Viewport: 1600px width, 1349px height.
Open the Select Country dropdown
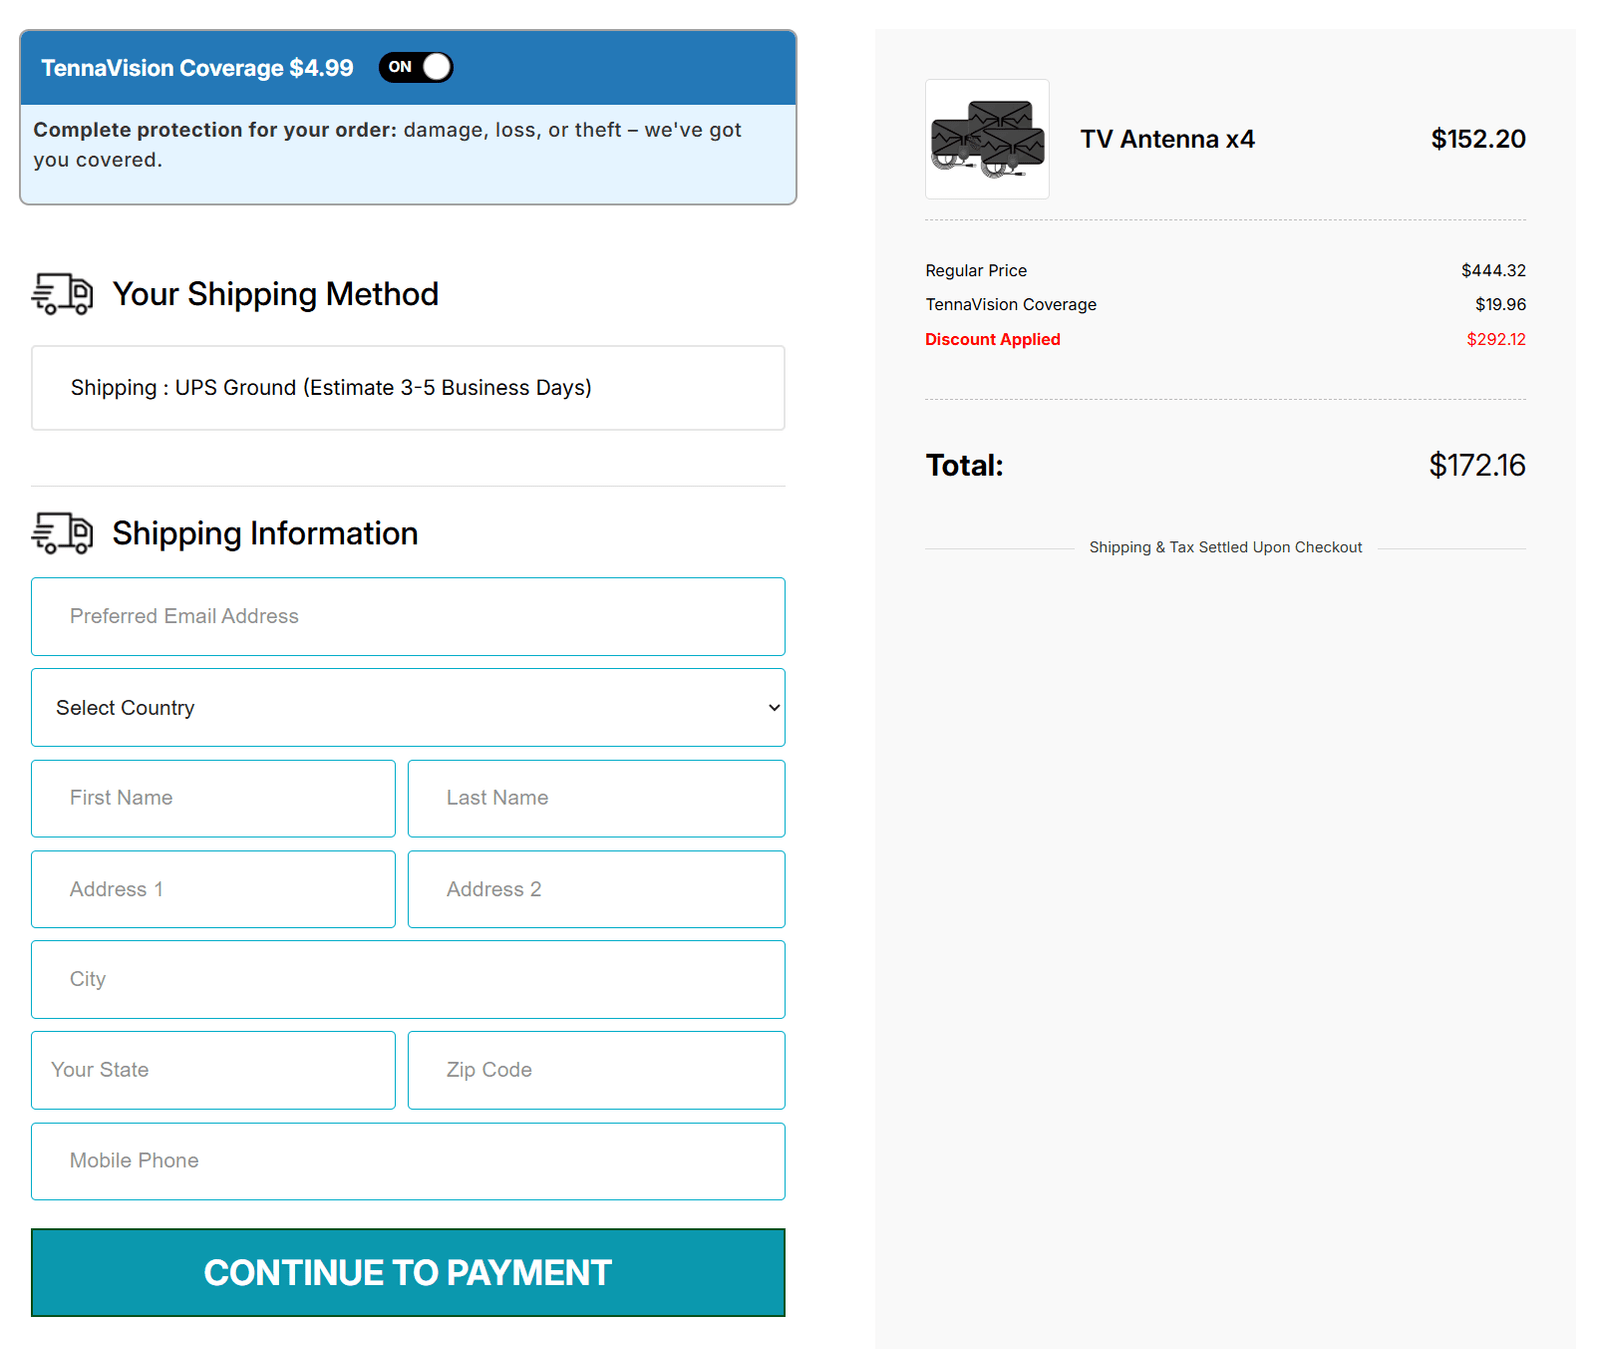click(407, 707)
